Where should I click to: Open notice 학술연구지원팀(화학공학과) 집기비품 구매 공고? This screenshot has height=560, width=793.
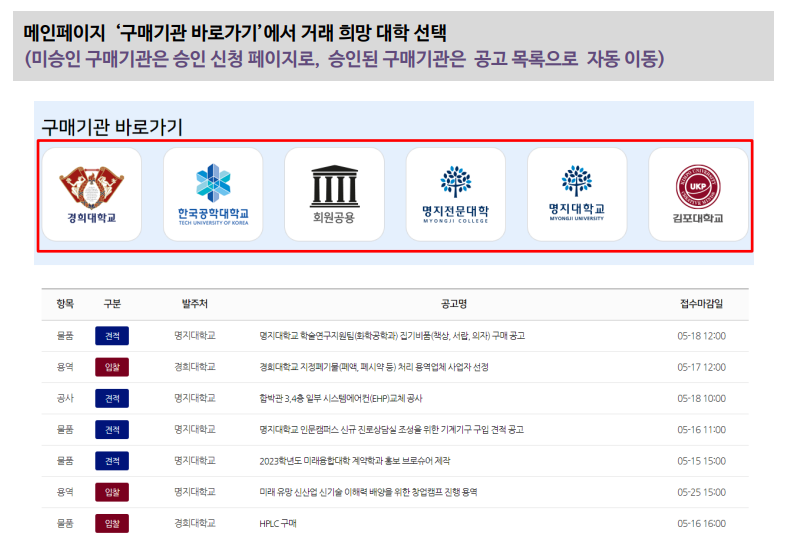[392, 336]
